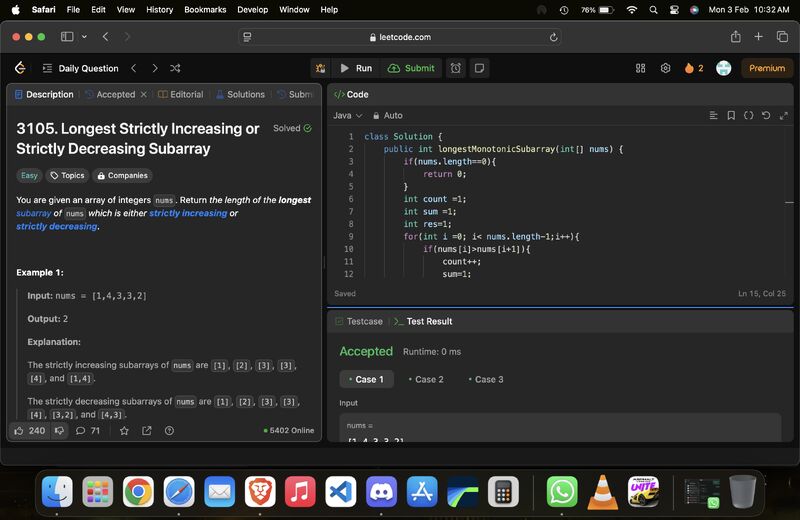Open the comments with 71 count

coord(88,431)
